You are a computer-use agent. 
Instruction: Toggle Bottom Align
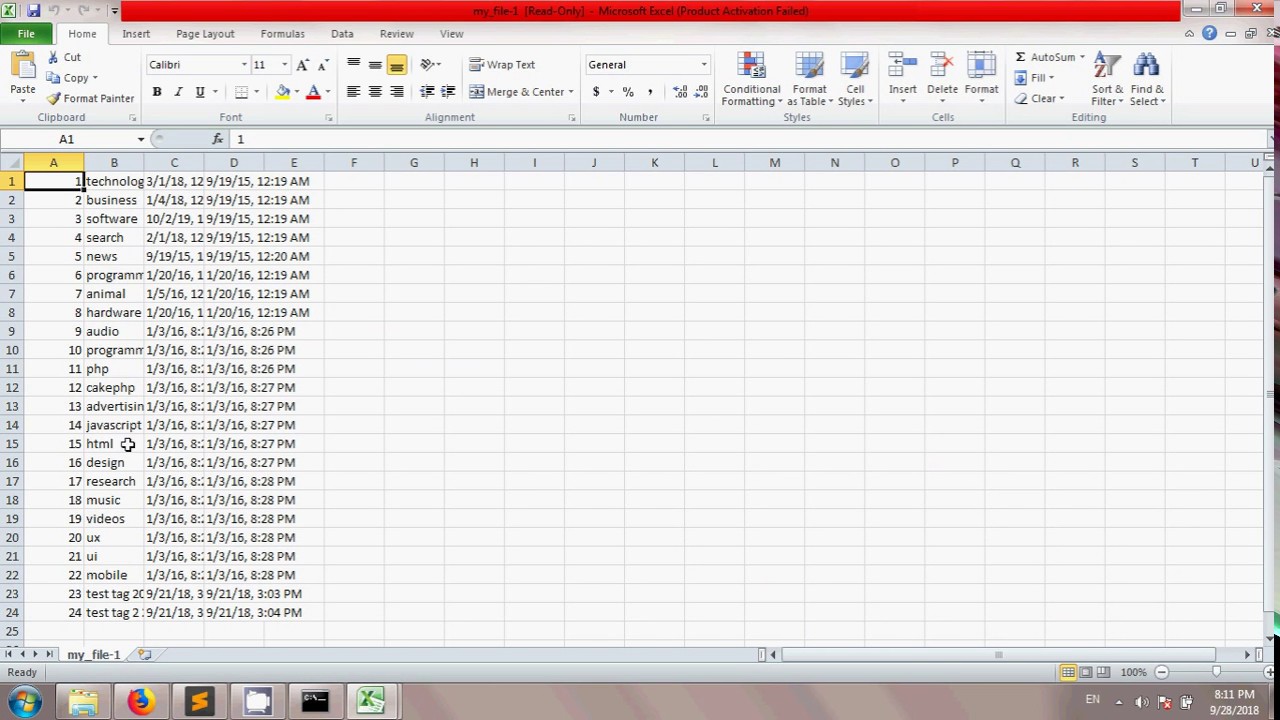tap(397, 65)
